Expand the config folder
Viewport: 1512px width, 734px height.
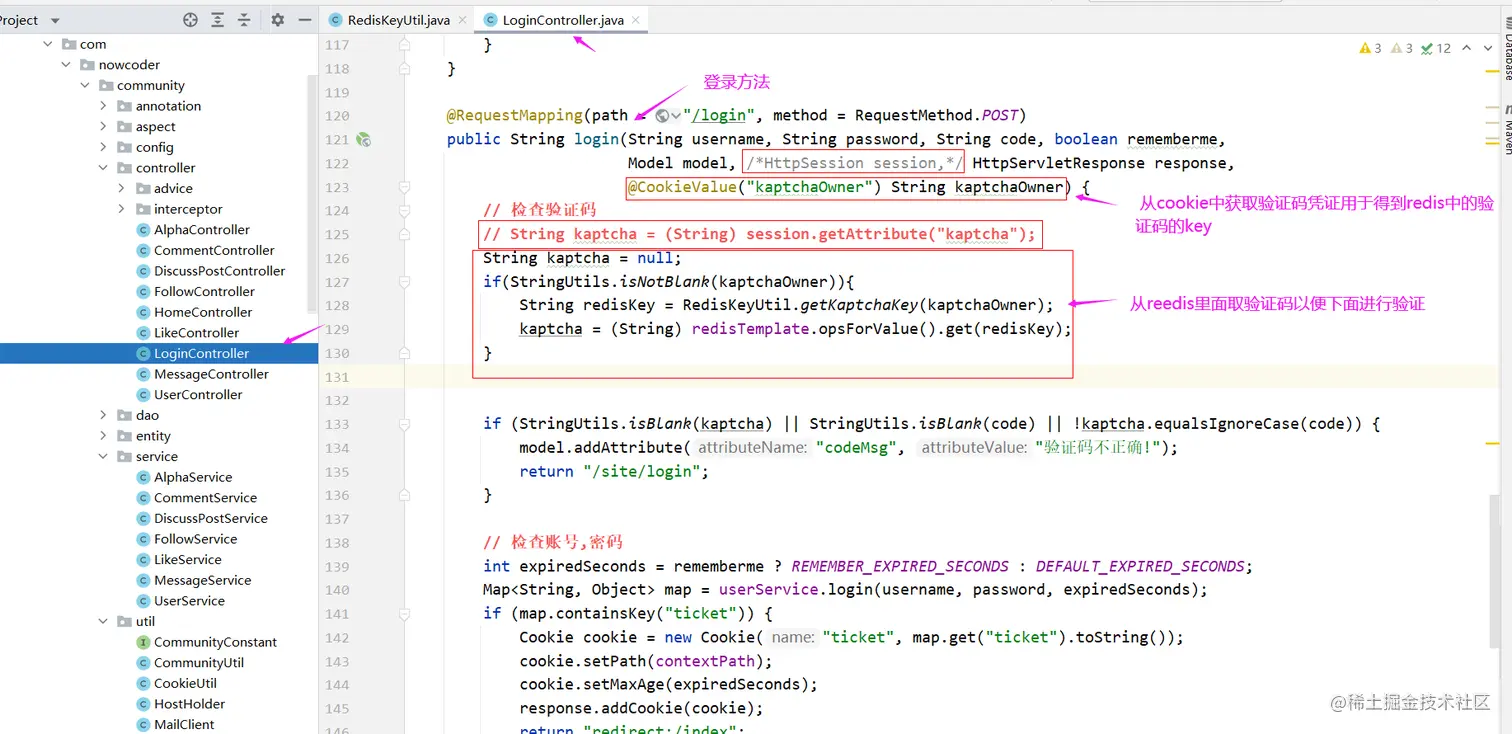[104, 147]
